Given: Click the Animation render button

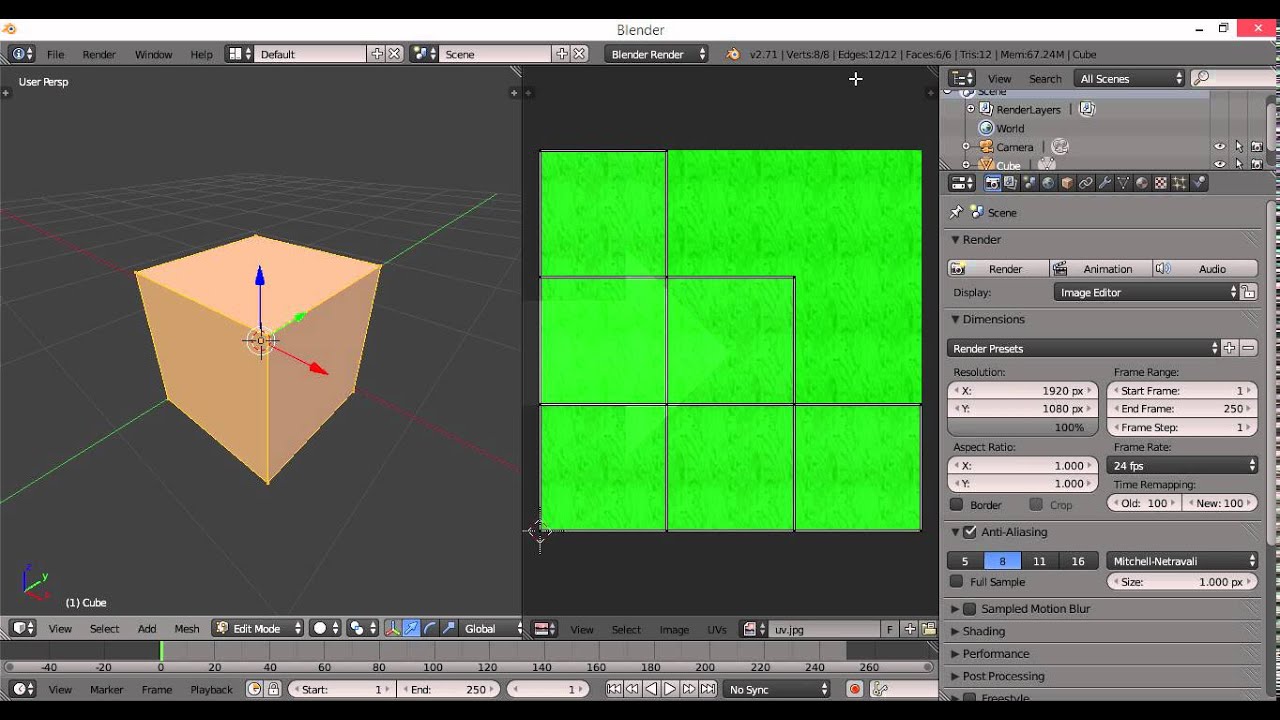Looking at the screenshot, I should (x=1100, y=269).
